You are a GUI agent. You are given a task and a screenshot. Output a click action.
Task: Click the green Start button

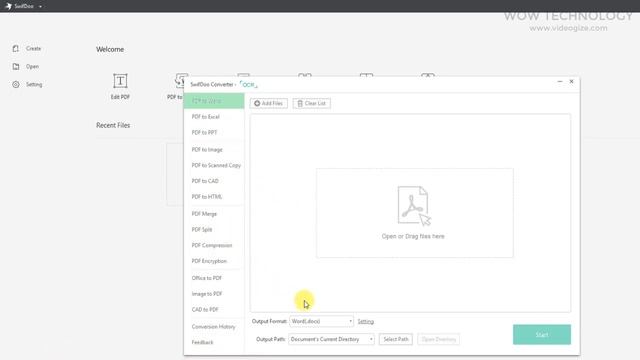[x=542, y=335]
